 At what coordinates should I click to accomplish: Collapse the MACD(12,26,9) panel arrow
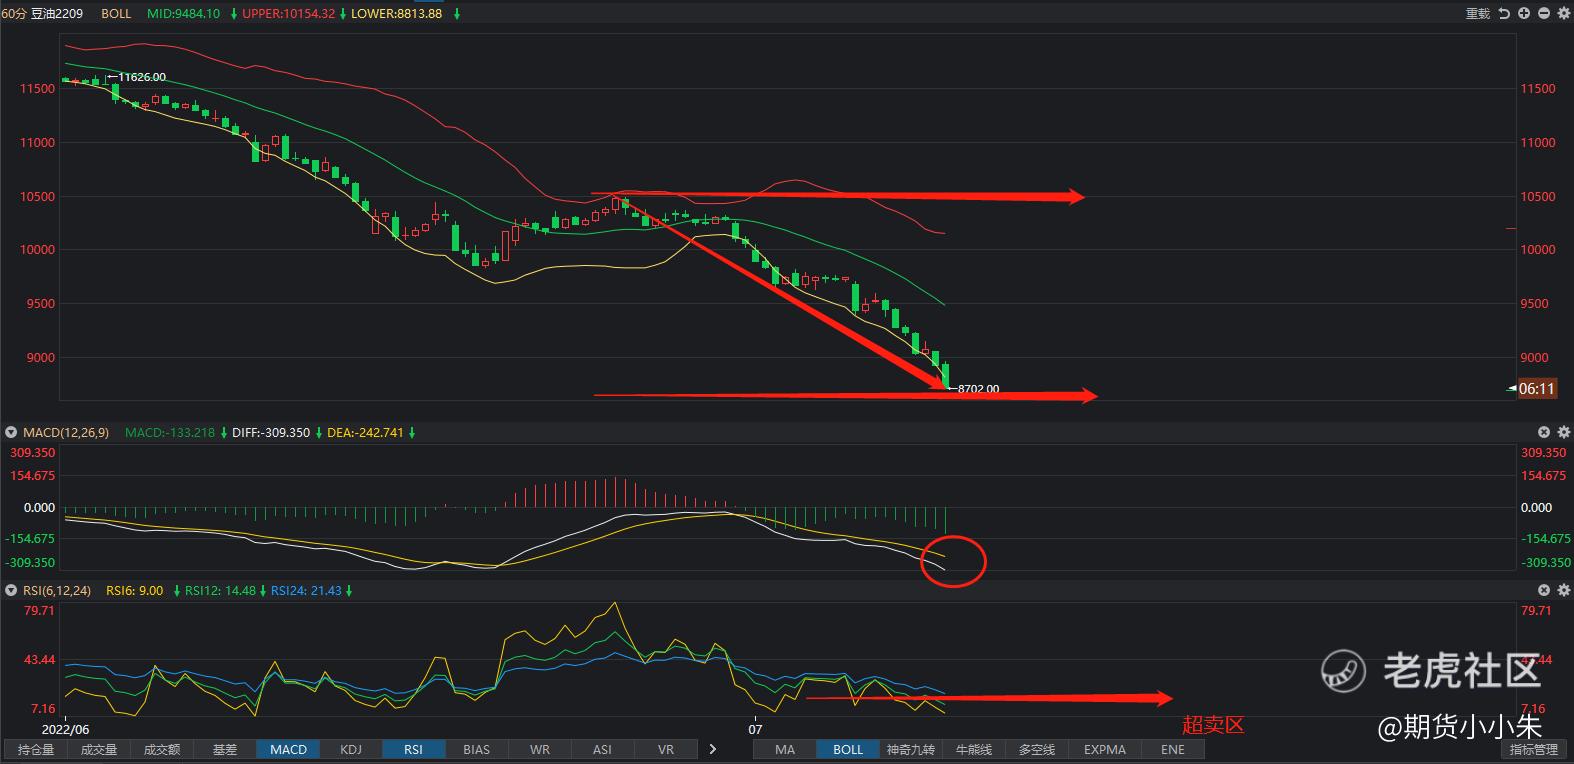12,433
